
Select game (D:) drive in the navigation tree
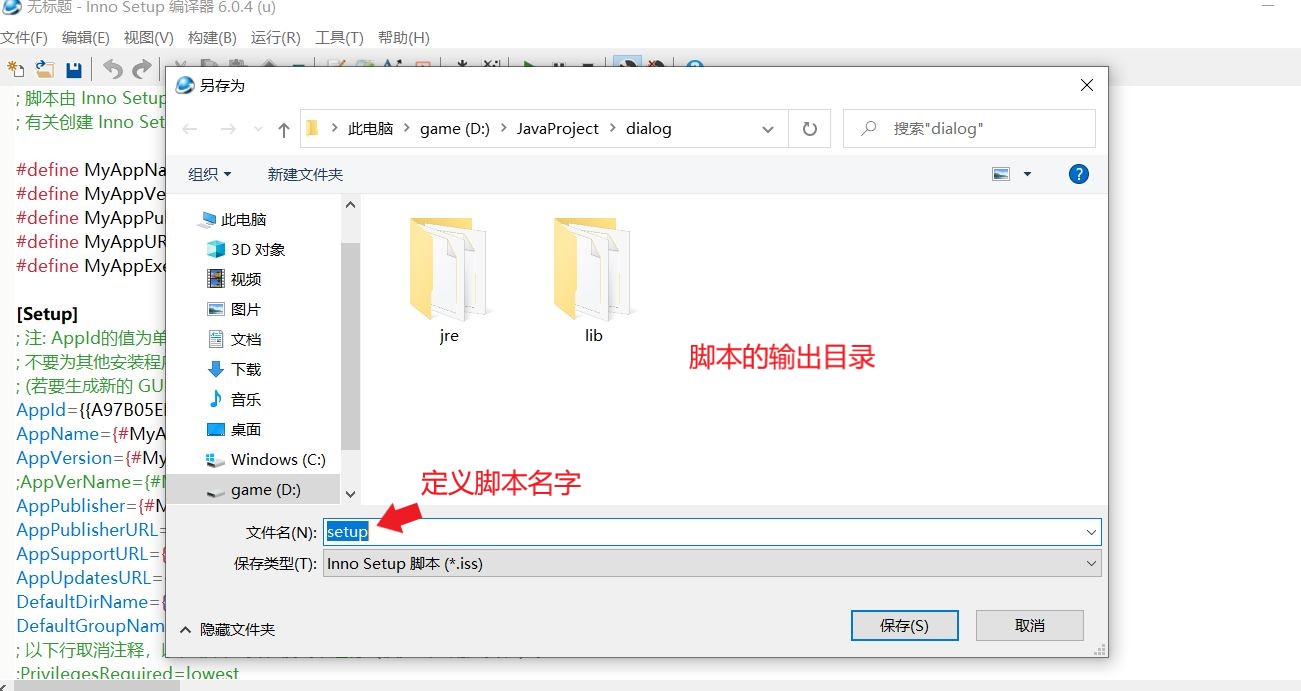click(x=253, y=489)
